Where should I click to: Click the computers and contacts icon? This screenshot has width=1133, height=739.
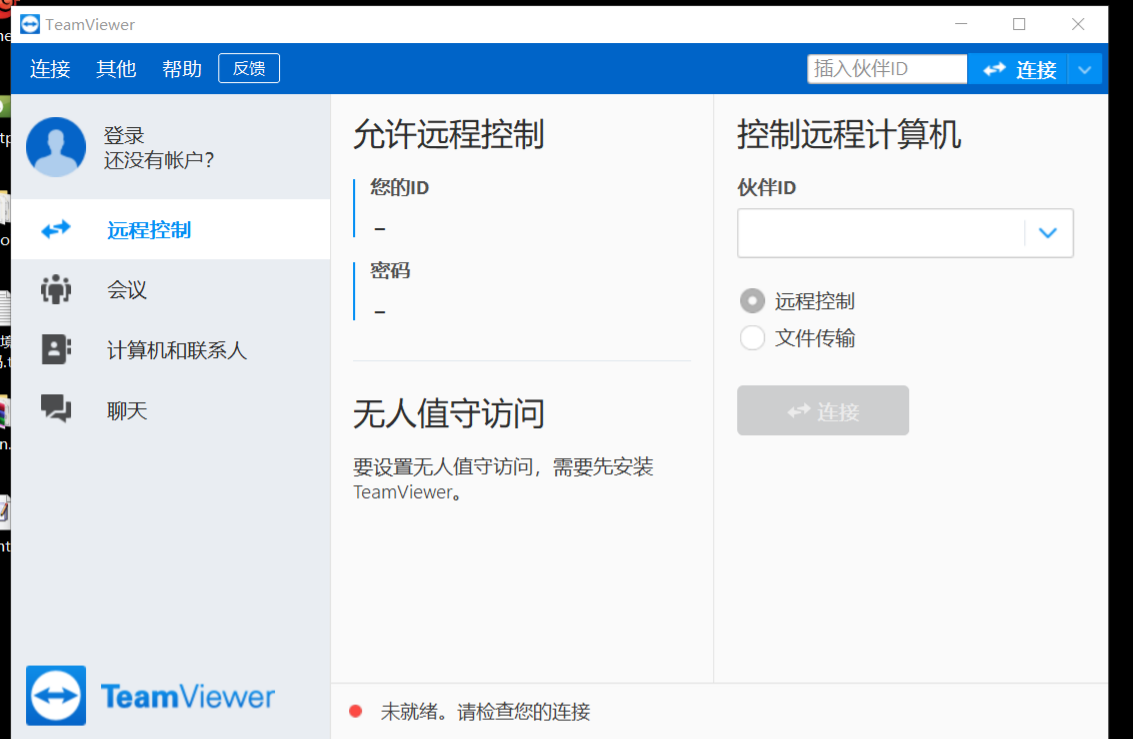pos(56,350)
